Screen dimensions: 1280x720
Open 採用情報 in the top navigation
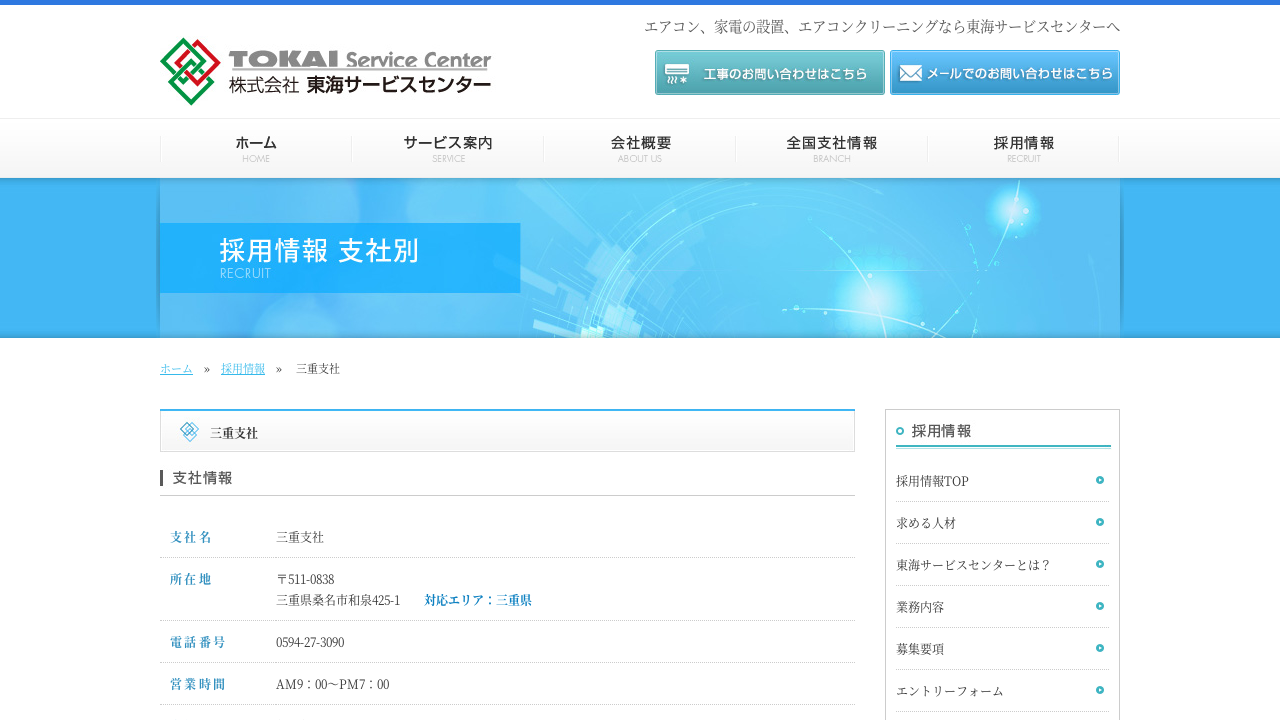pos(1023,148)
